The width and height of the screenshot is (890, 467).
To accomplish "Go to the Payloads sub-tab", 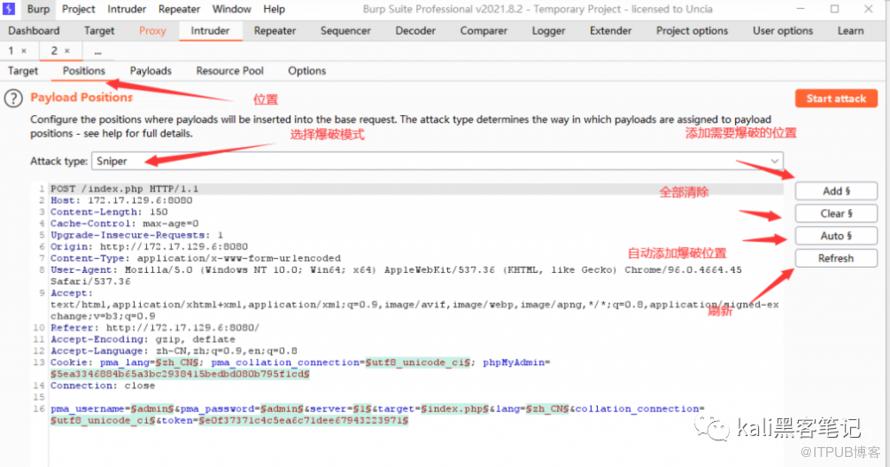I will pyautogui.click(x=151, y=71).
